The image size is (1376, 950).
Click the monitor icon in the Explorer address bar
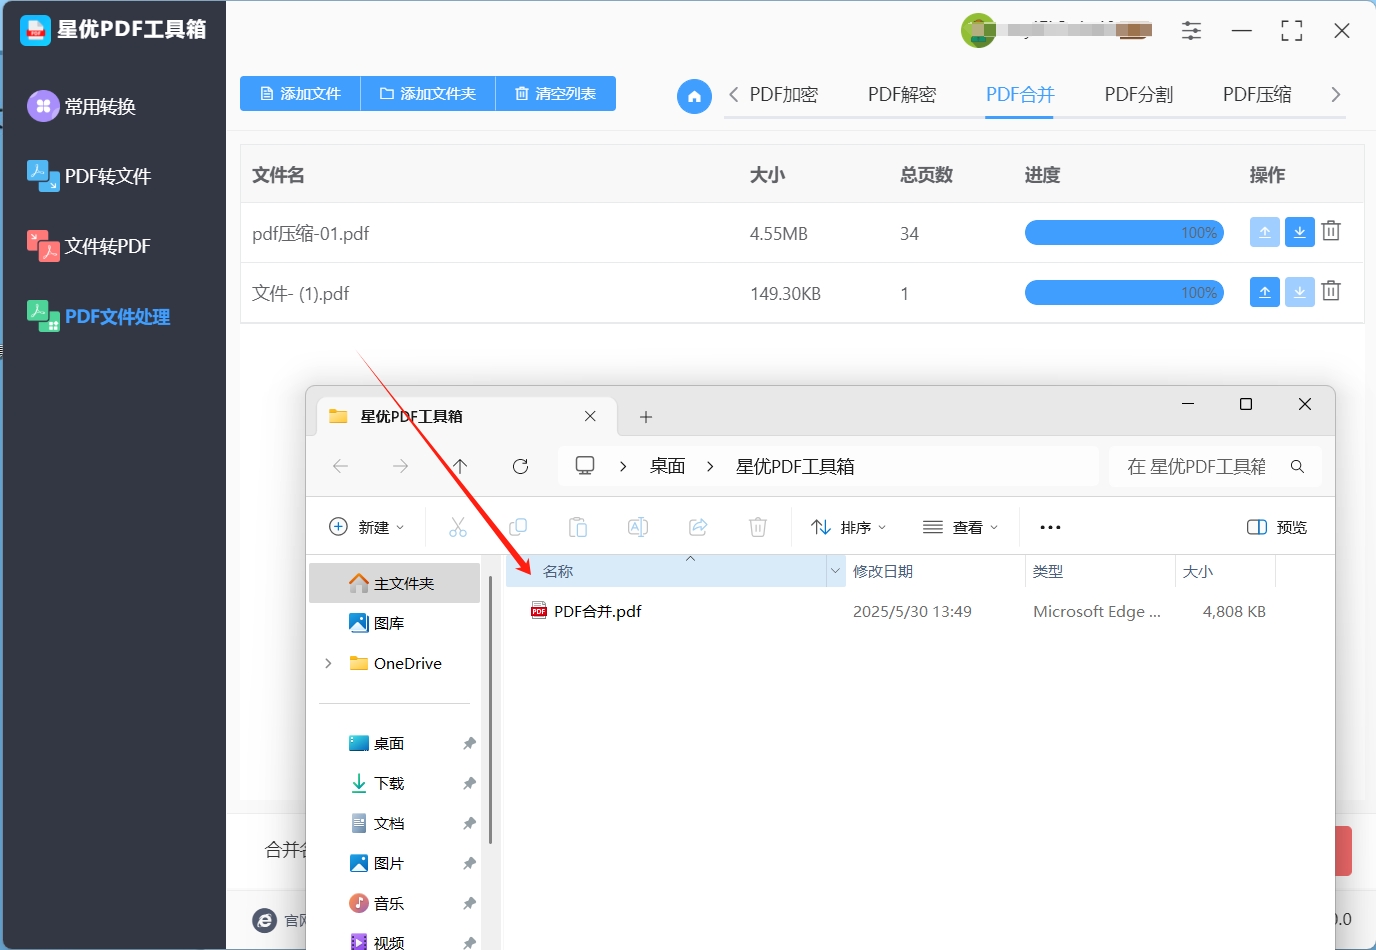585,466
